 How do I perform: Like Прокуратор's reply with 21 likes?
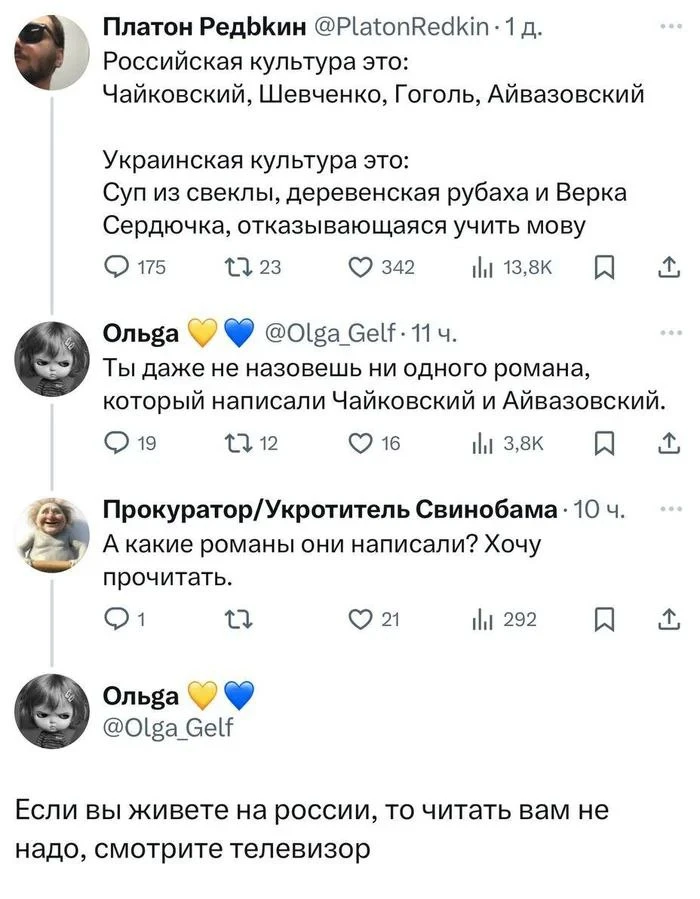pyautogui.click(x=356, y=620)
